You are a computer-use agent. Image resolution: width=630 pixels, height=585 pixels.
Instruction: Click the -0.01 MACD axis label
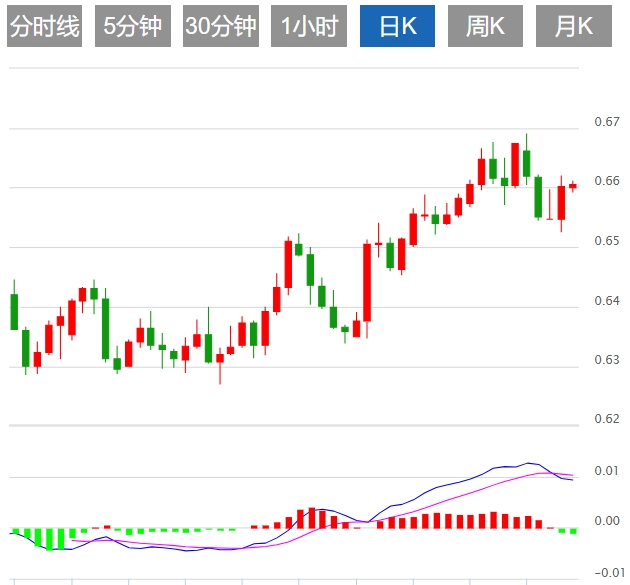[x=609, y=573]
